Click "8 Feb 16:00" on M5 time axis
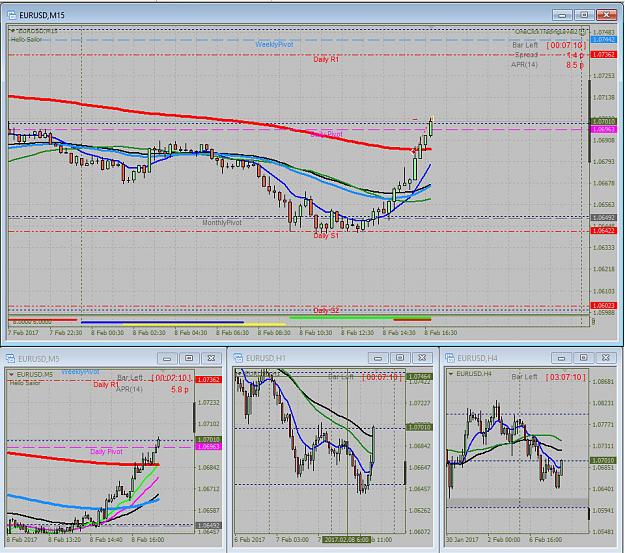This screenshot has height=553, width=625. point(148,539)
